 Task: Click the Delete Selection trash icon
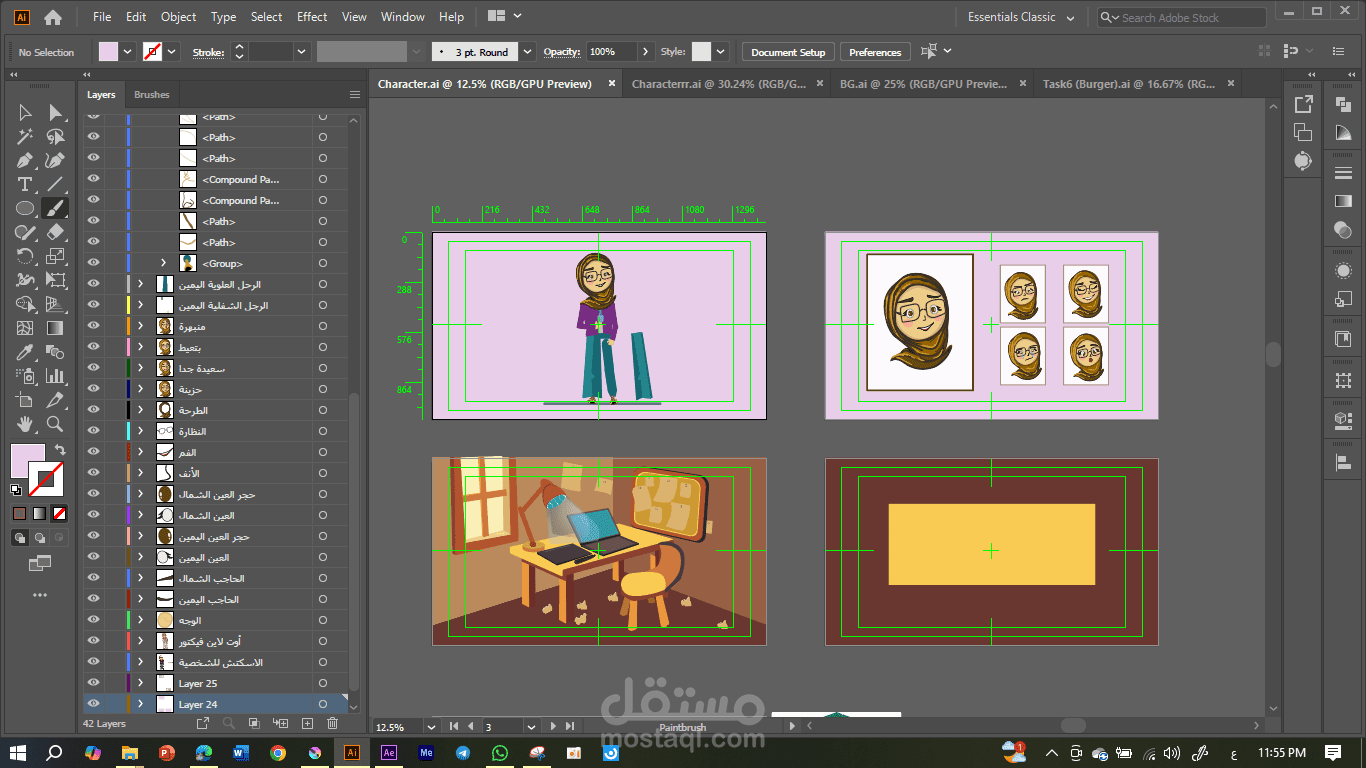333,723
